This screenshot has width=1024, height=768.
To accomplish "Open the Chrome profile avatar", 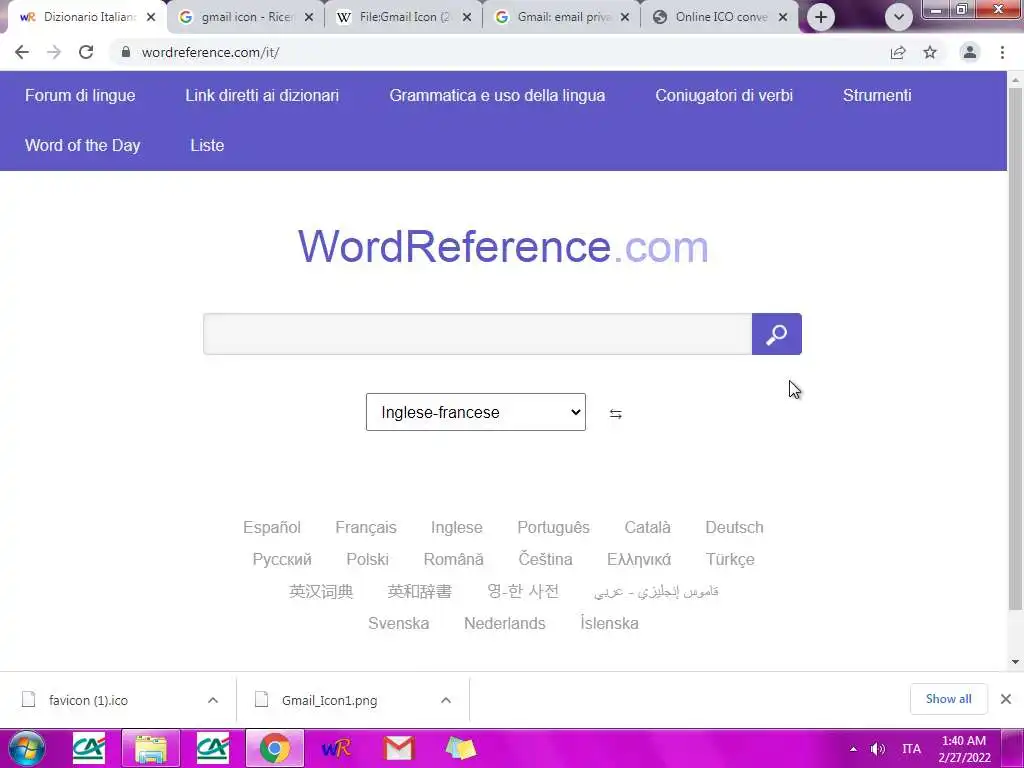I will pyautogui.click(x=970, y=52).
